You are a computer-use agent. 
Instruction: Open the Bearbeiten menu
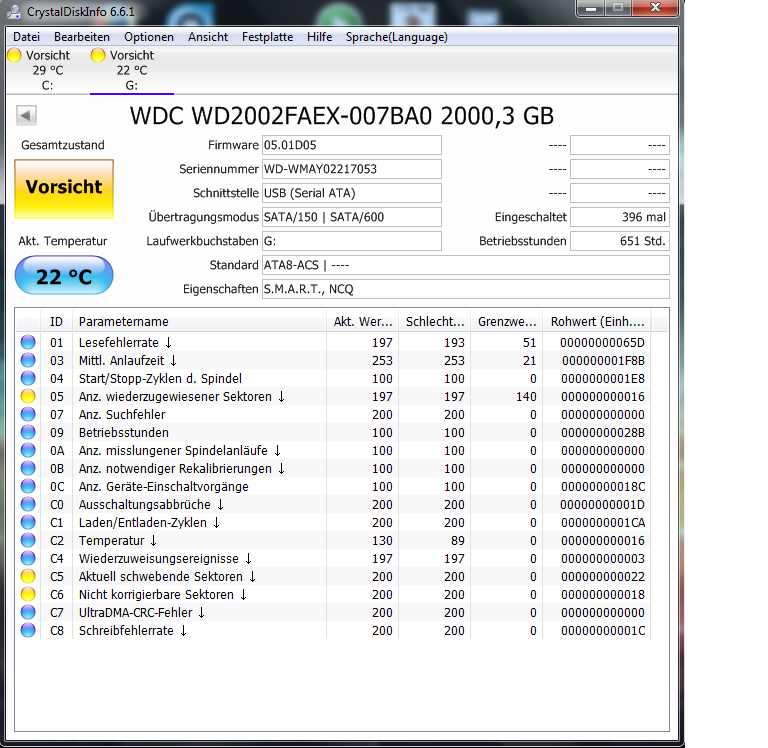pyautogui.click(x=82, y=37)
